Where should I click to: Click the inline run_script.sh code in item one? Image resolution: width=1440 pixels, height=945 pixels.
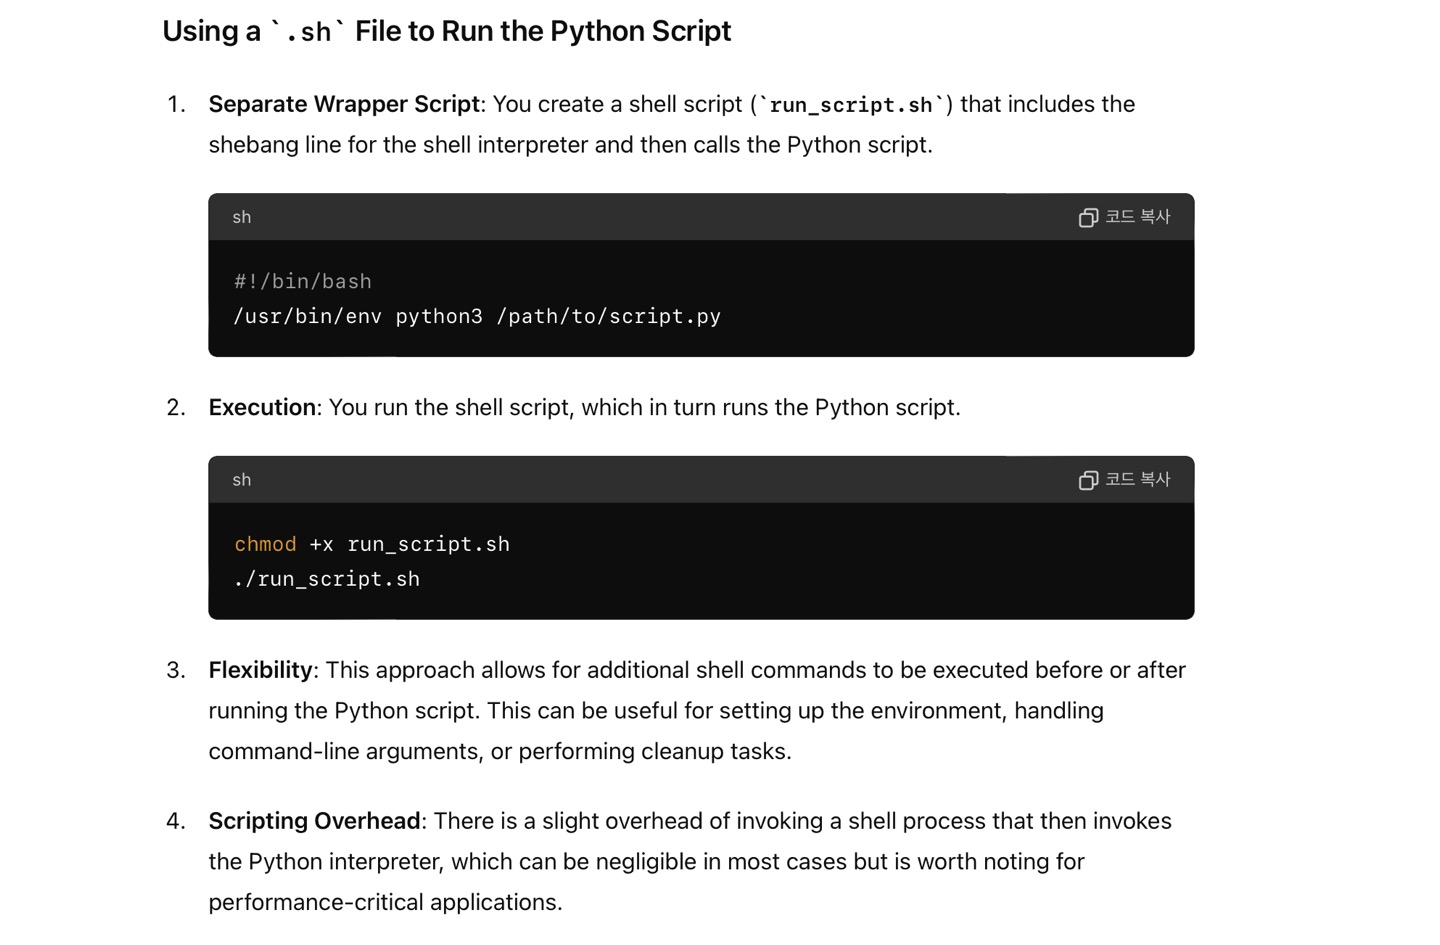(851, 105)
